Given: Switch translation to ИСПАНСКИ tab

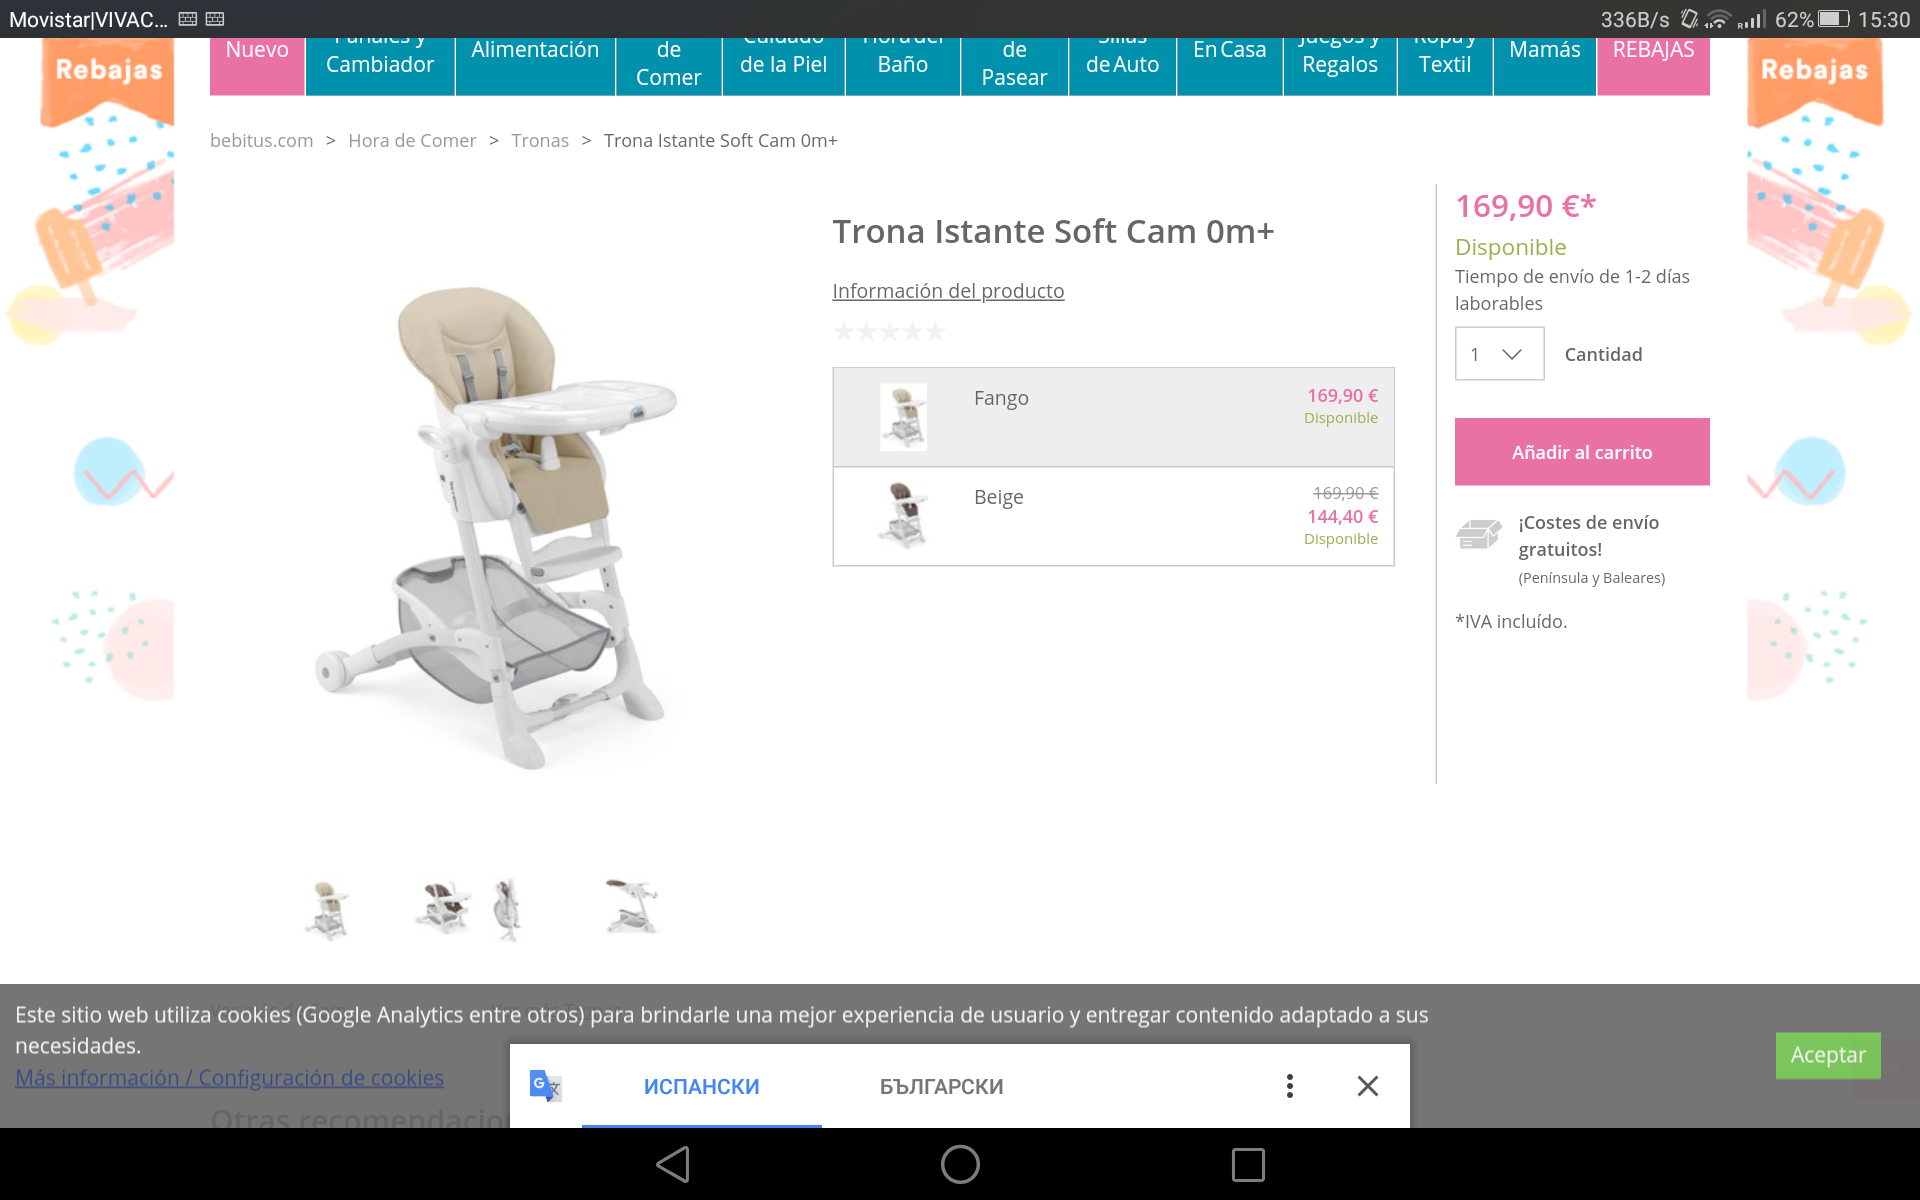Looking at the screenshot, I should [x=702, y=1086].
